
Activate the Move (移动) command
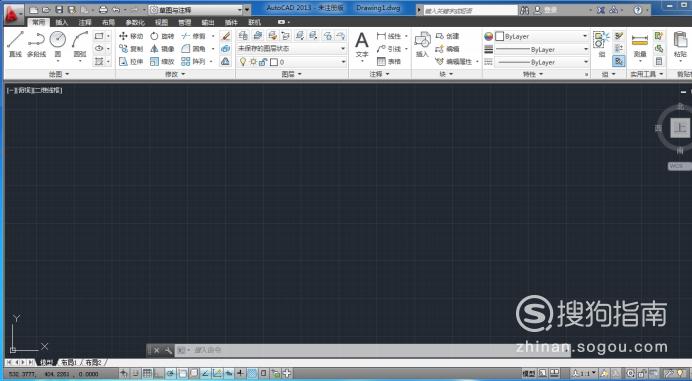[131, 36]
